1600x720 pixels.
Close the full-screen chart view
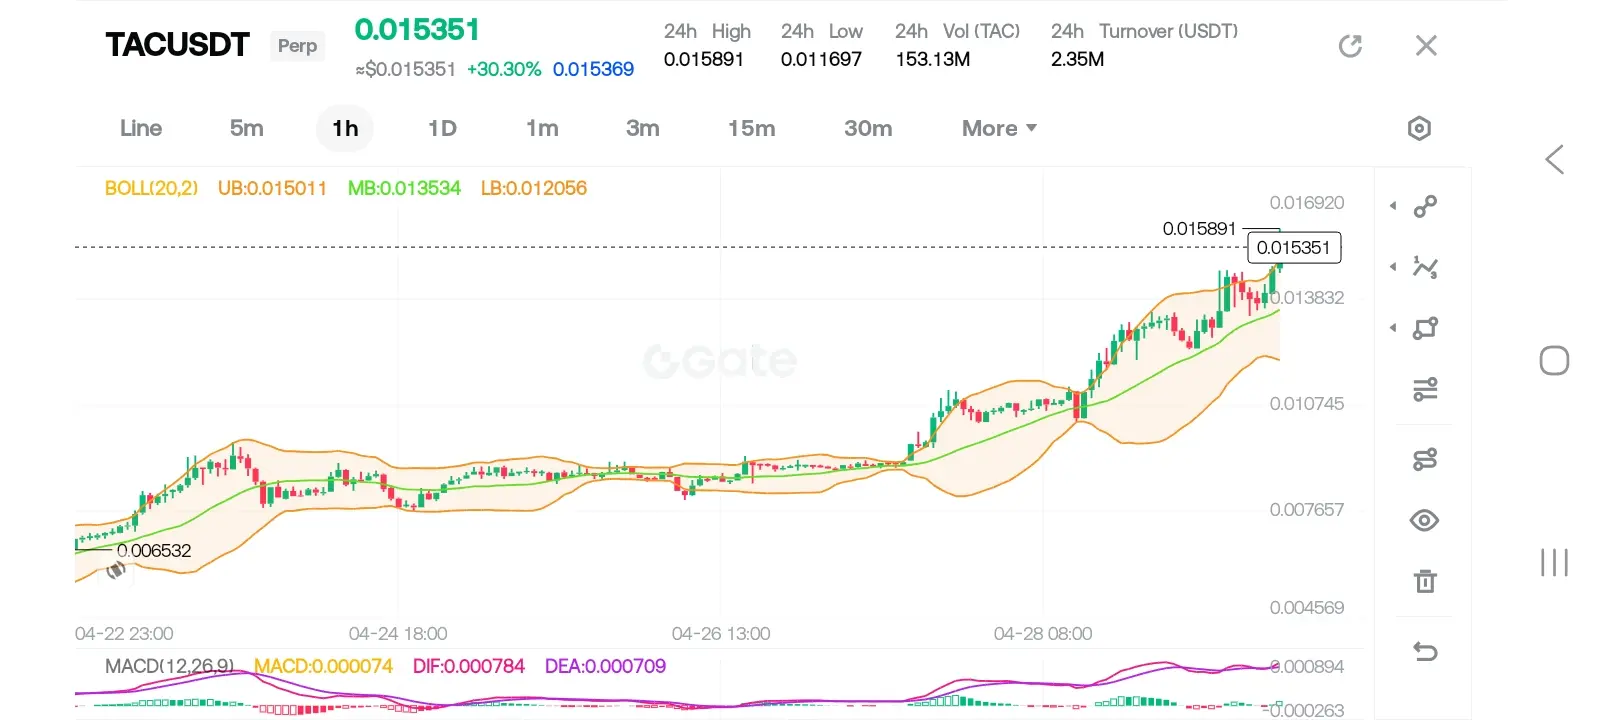[1426, 46]
